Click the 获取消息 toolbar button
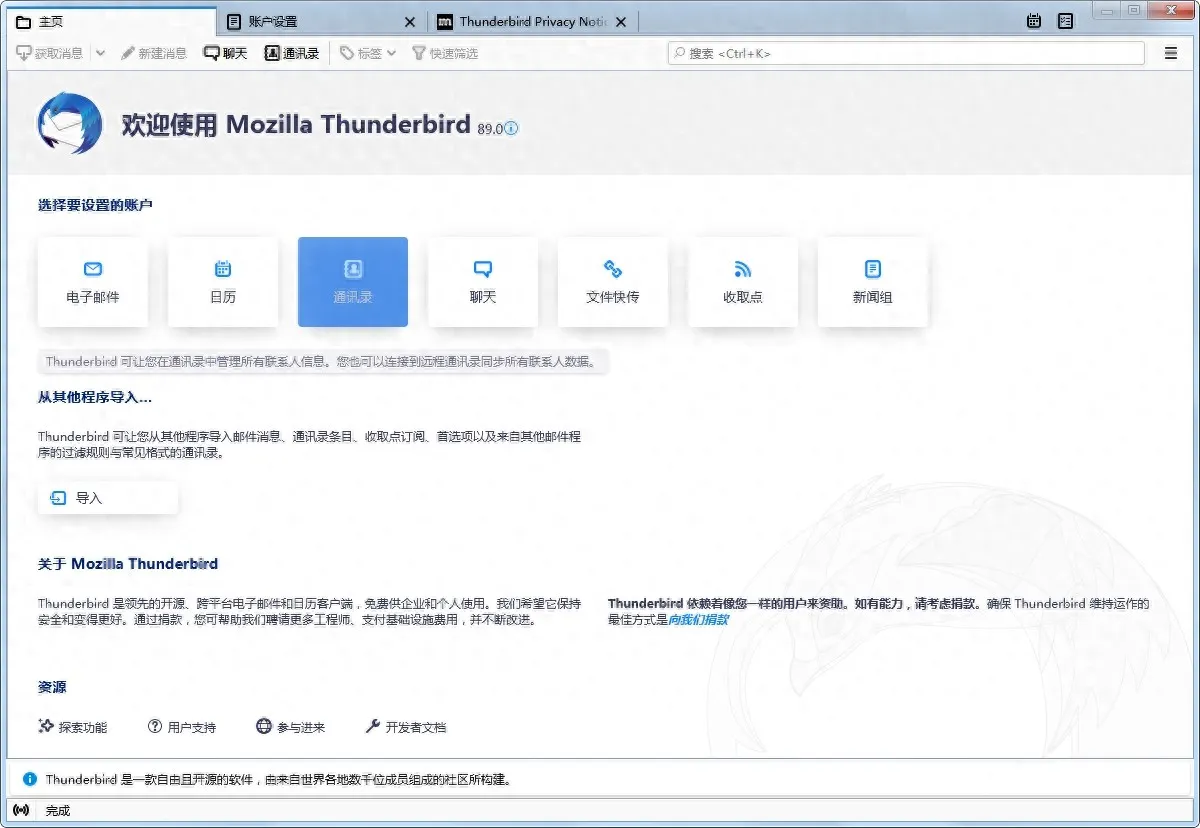This screenshot has height=828, width=1200. pyautogui.click(x=50, y=53)
